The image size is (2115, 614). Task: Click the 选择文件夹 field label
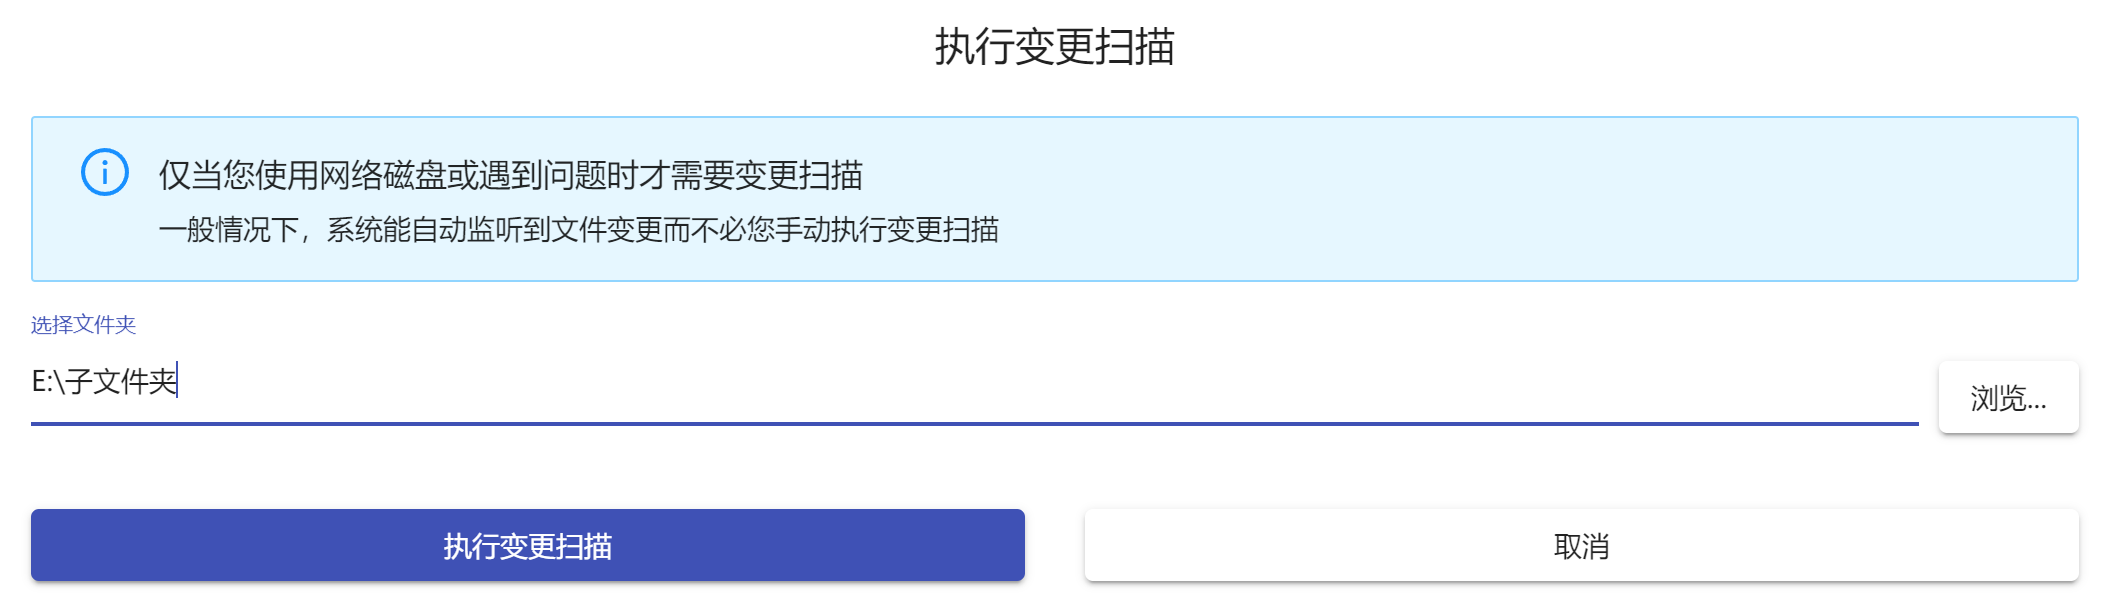coord(83,325)
